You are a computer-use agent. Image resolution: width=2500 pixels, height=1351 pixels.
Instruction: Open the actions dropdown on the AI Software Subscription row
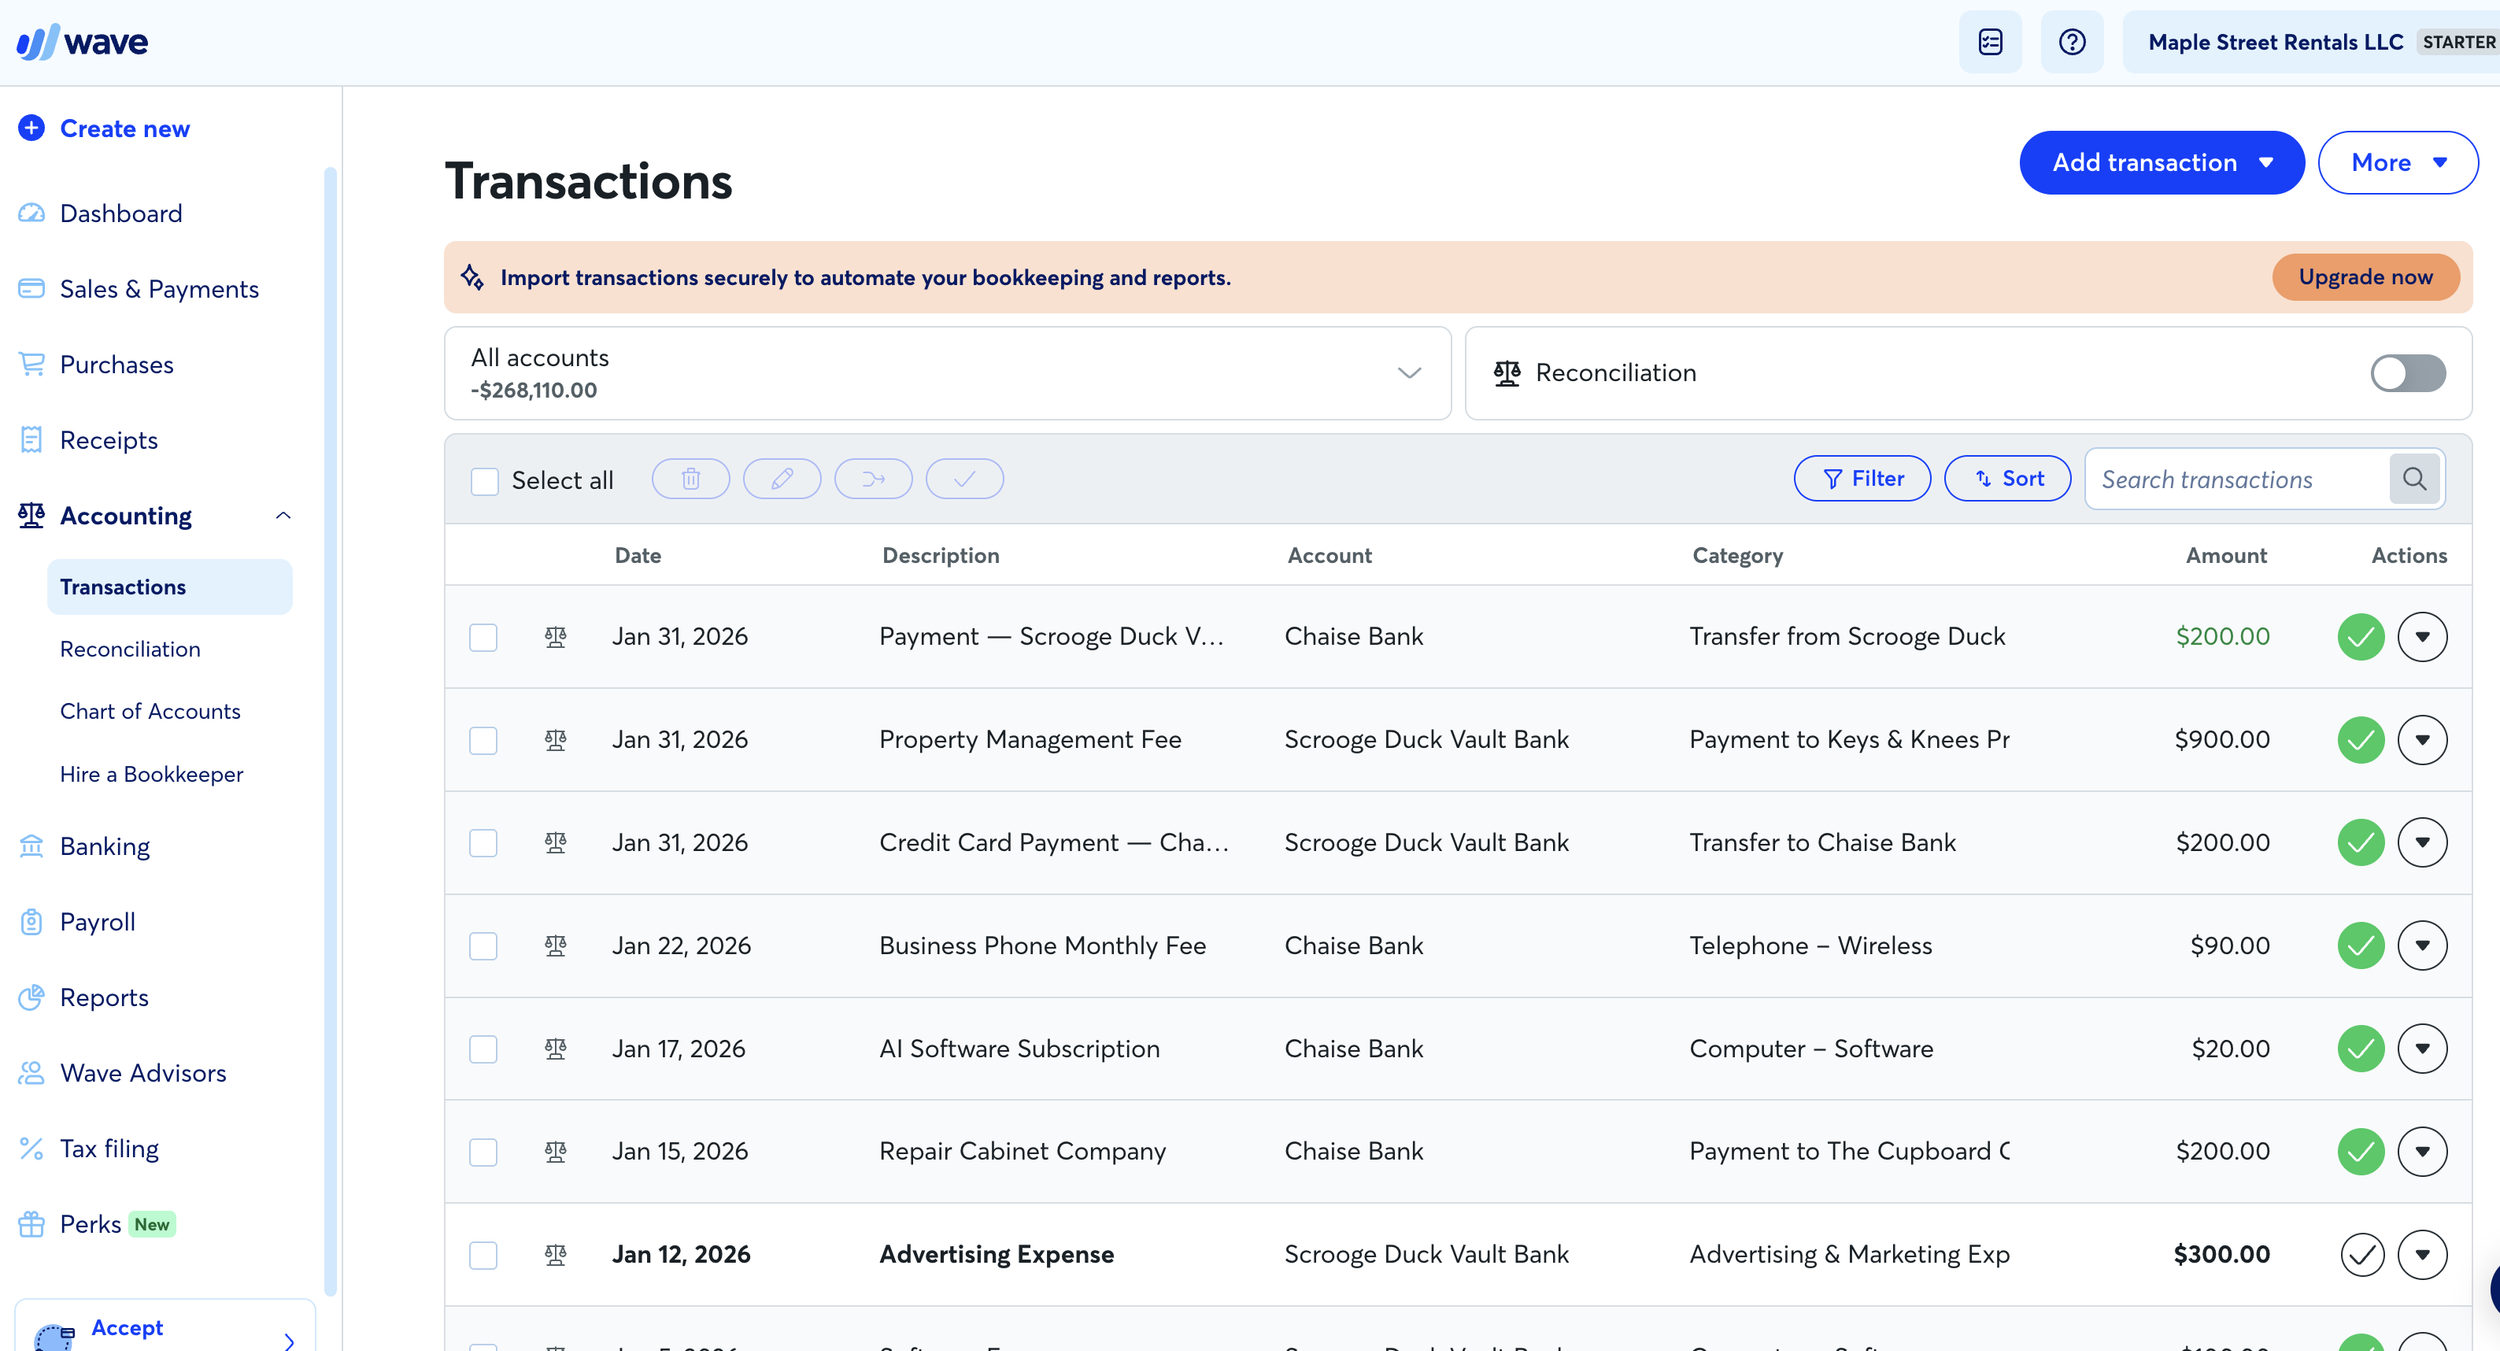[x=2422, y=1048]
